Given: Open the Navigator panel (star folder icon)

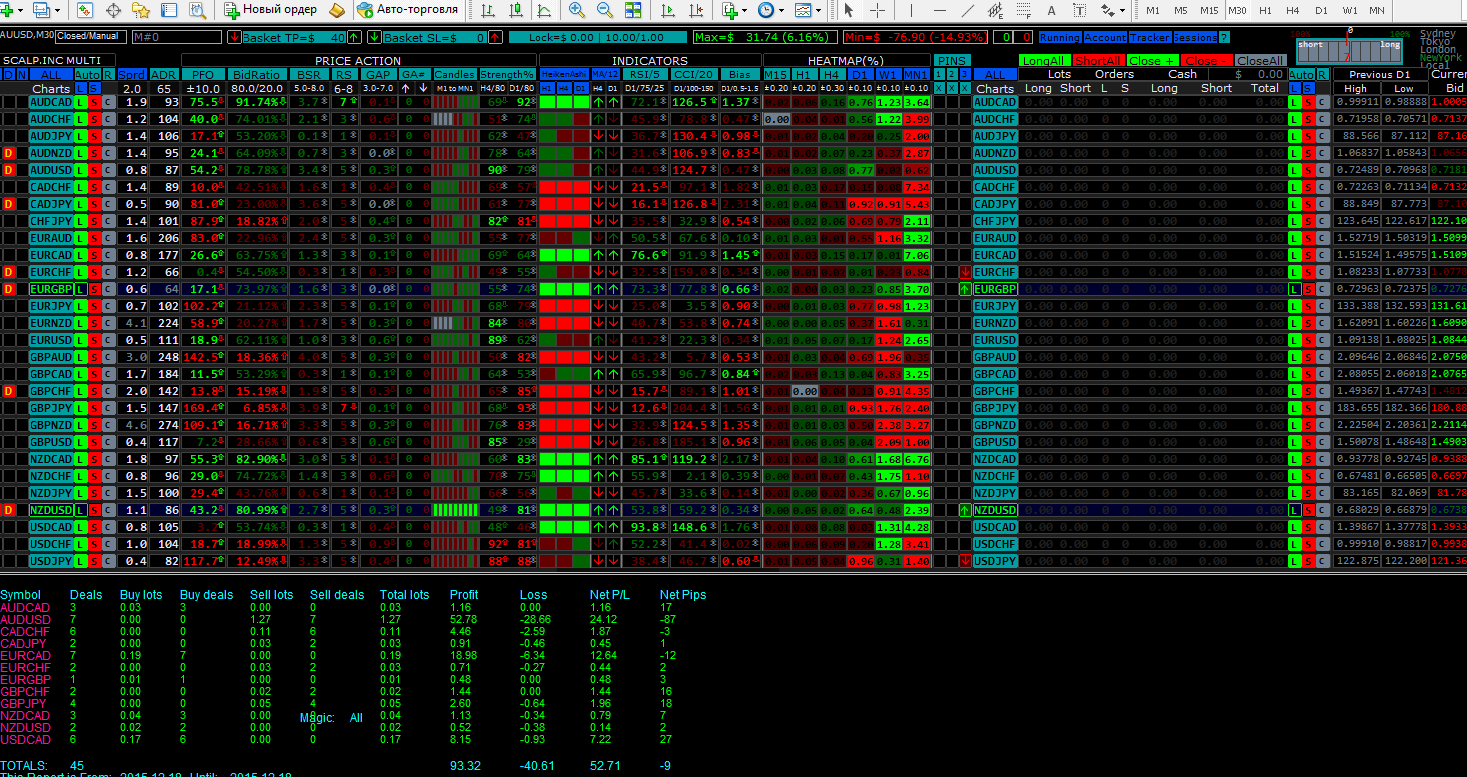Looking at the screenshot, I should point(141,10).
